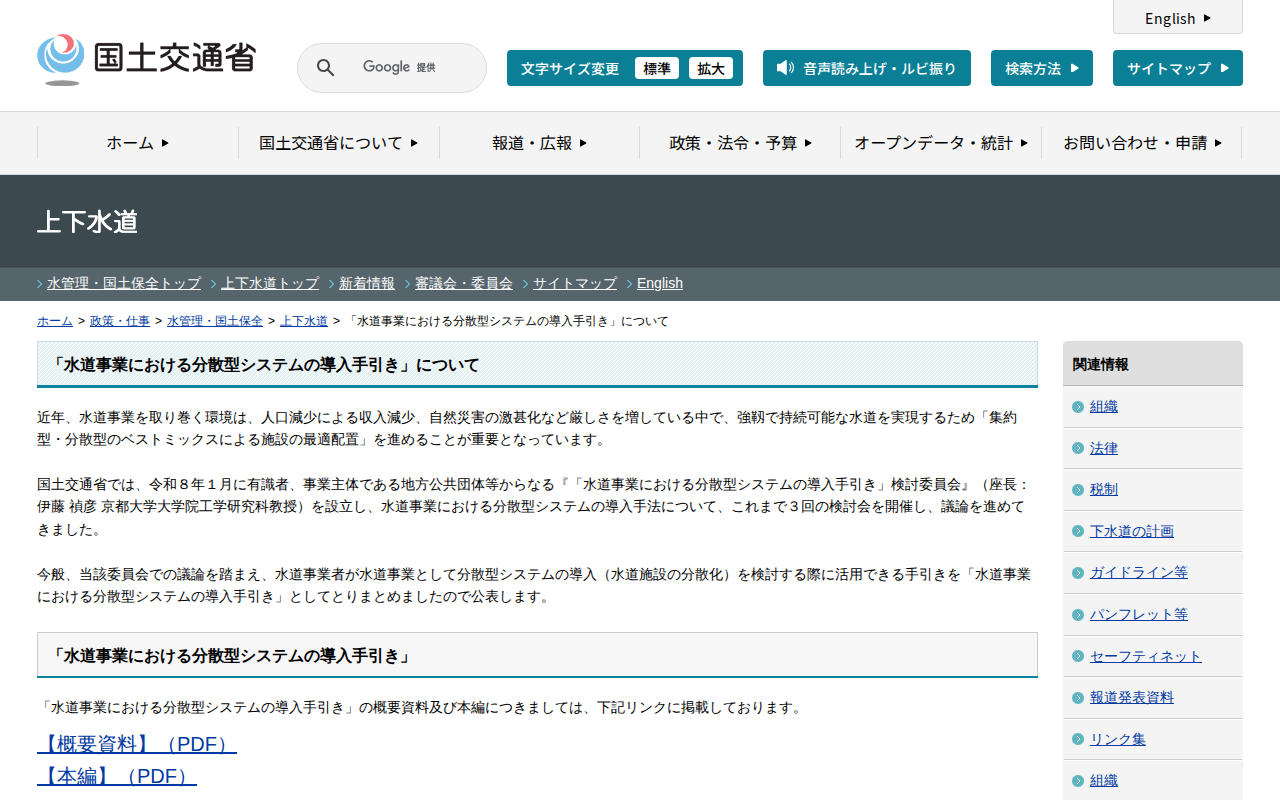Go to 政策・仕事 breadcrumb link
This screenshot has width=1280, height=800.
[120, 321]
